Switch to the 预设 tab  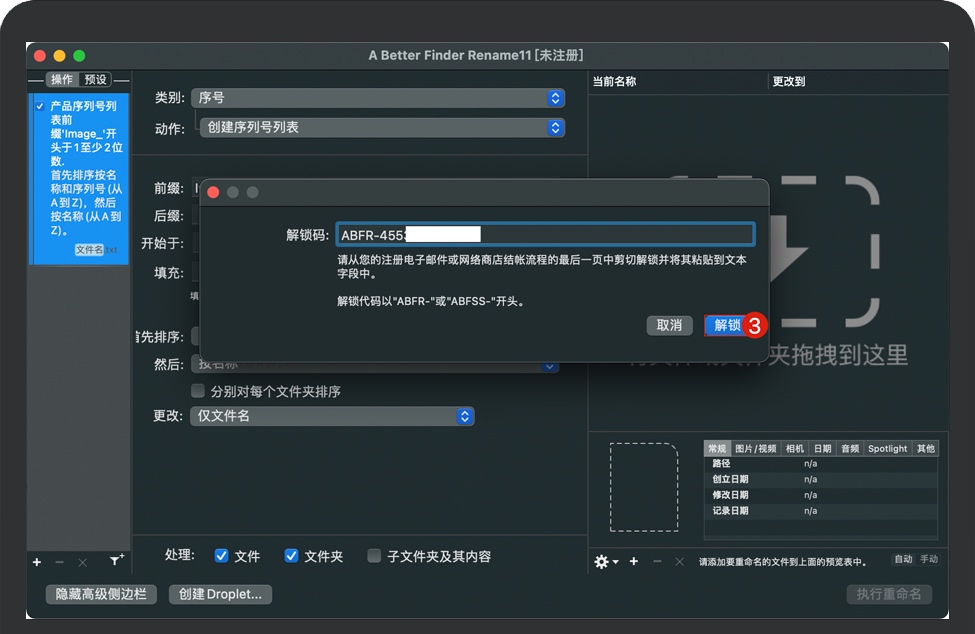click(x=95, y=80)
